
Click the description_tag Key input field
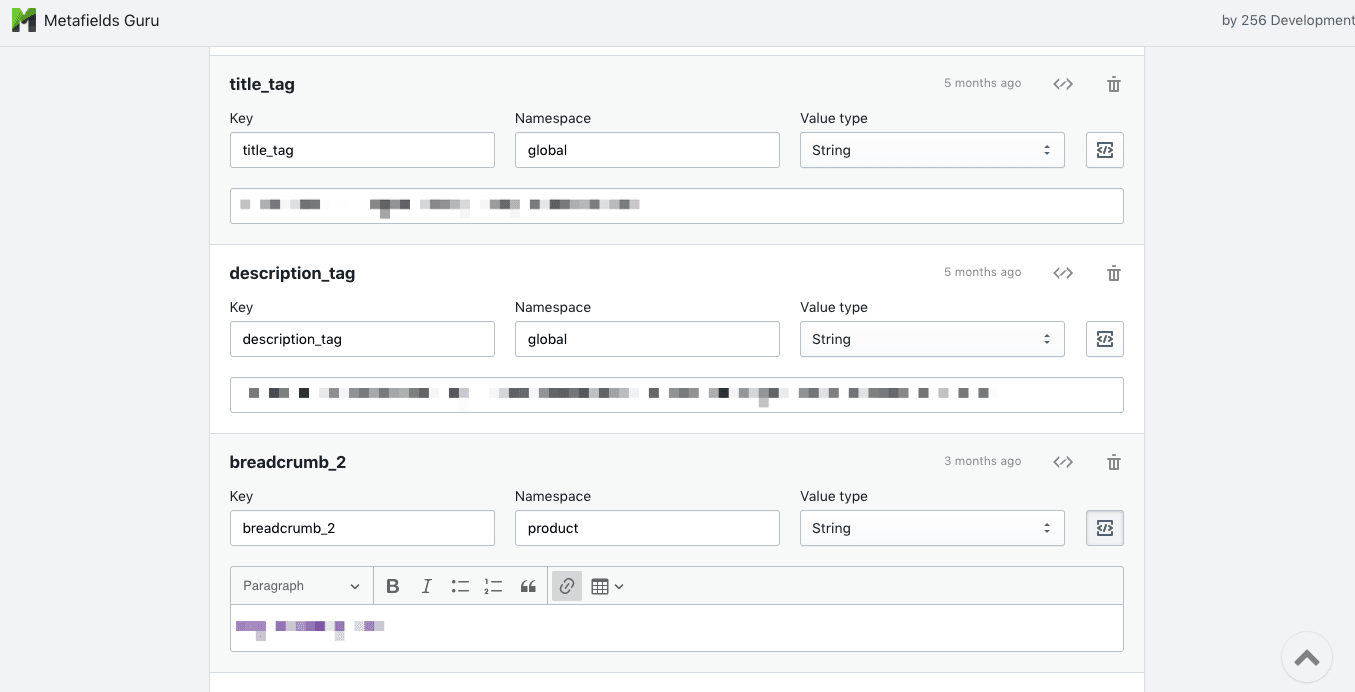coord(362,339)
